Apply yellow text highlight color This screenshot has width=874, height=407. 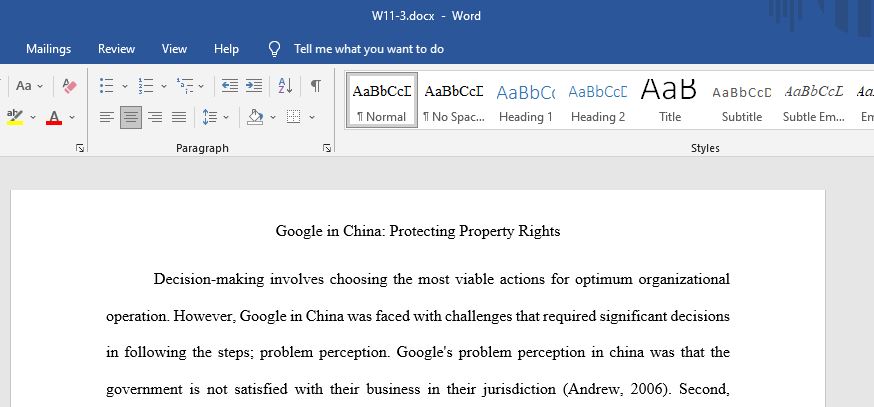click(x=15, y=117)
